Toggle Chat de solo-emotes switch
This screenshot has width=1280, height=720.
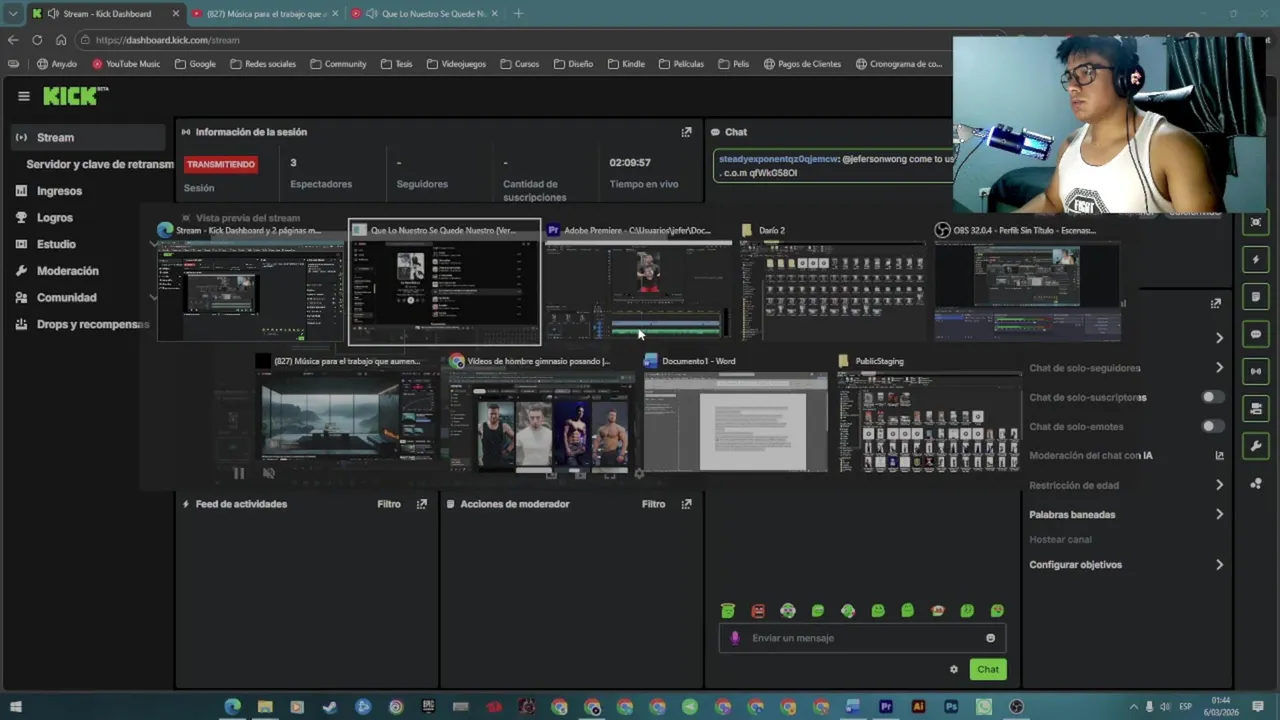(x=1212, y=426)
